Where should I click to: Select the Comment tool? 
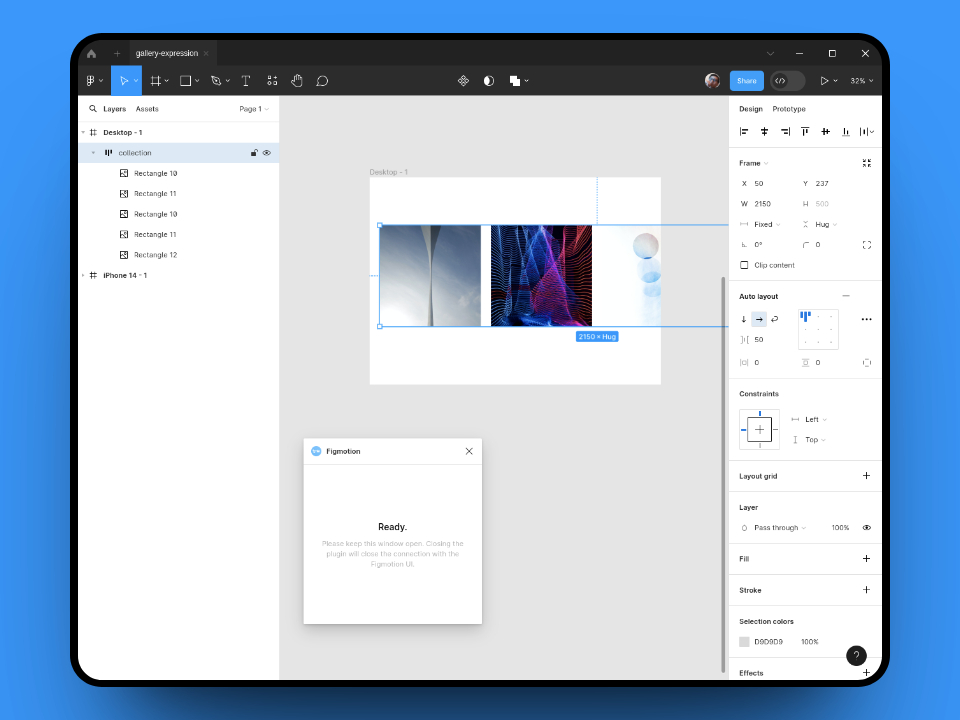[322, 81]
